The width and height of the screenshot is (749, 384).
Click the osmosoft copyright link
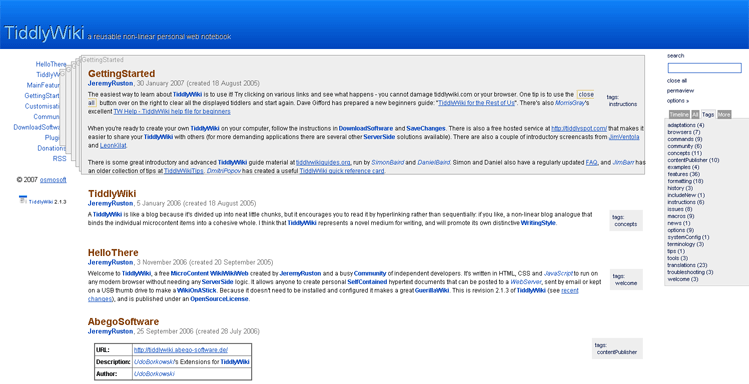pyautogui.click(x=53, y=180)
